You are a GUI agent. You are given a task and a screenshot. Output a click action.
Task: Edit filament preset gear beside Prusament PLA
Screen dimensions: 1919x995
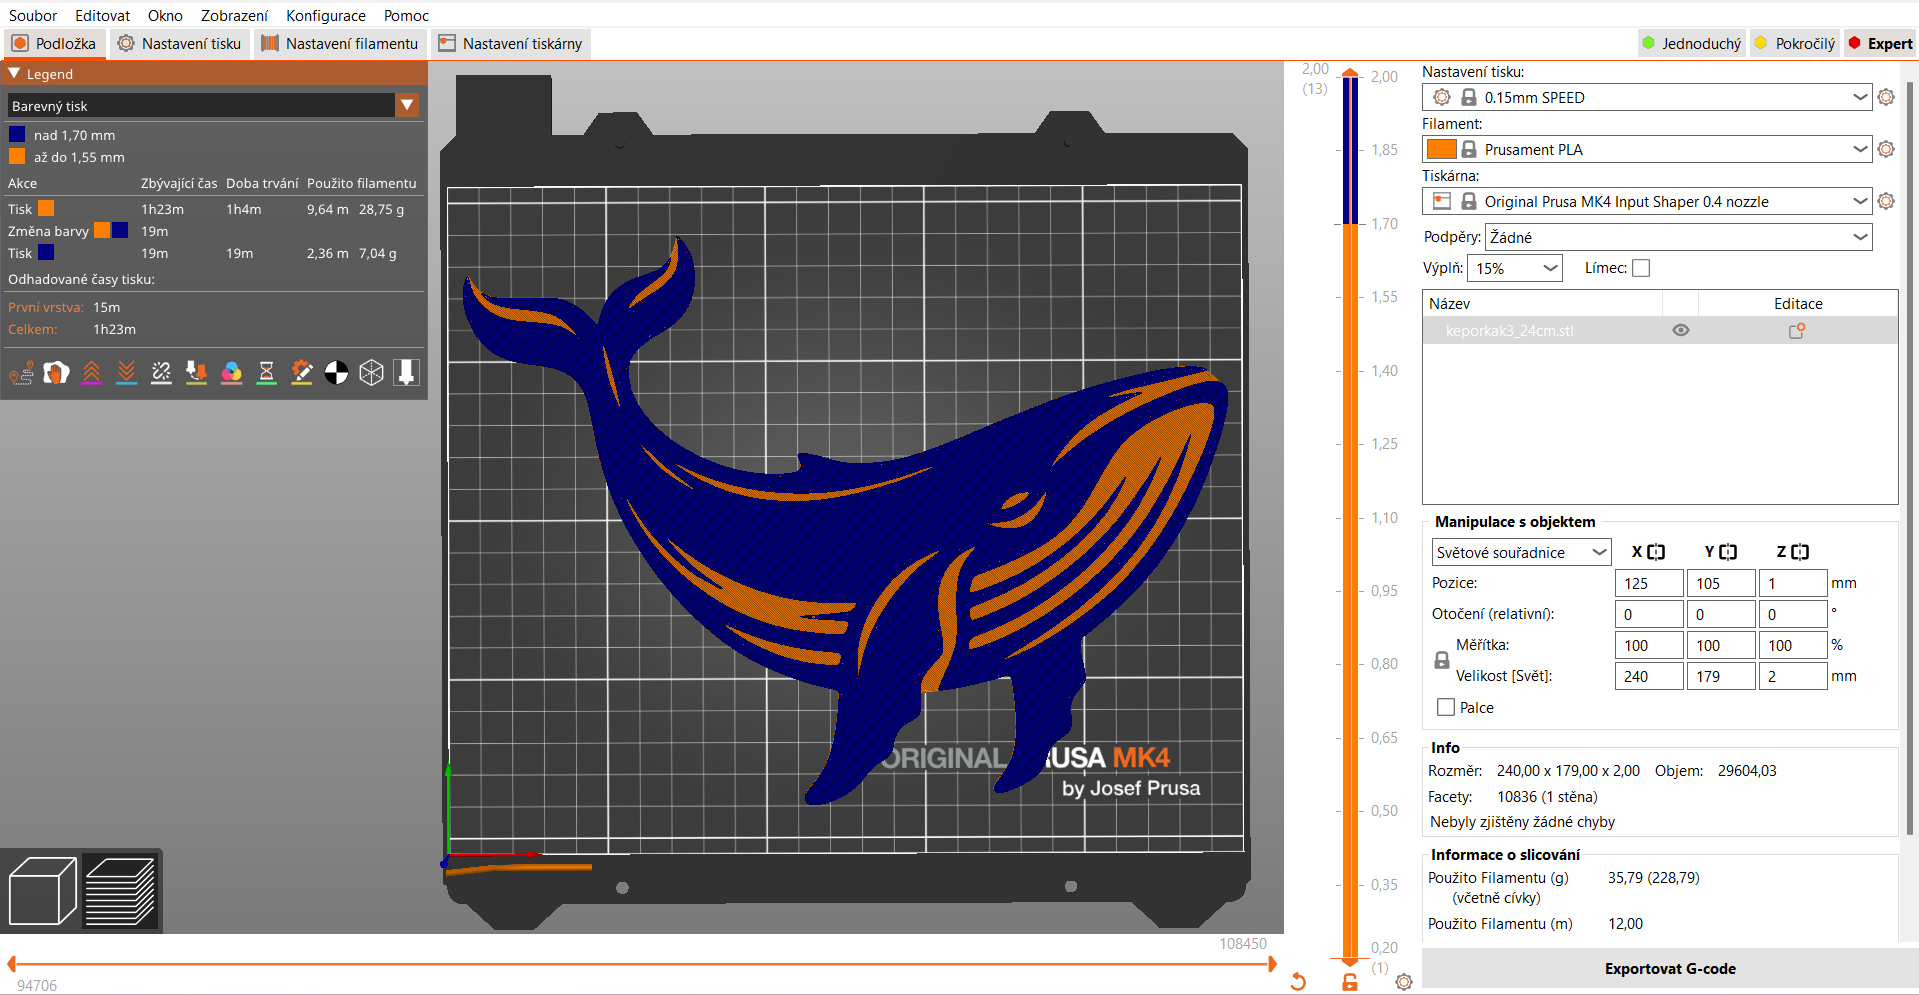[x=1886, y=149]
